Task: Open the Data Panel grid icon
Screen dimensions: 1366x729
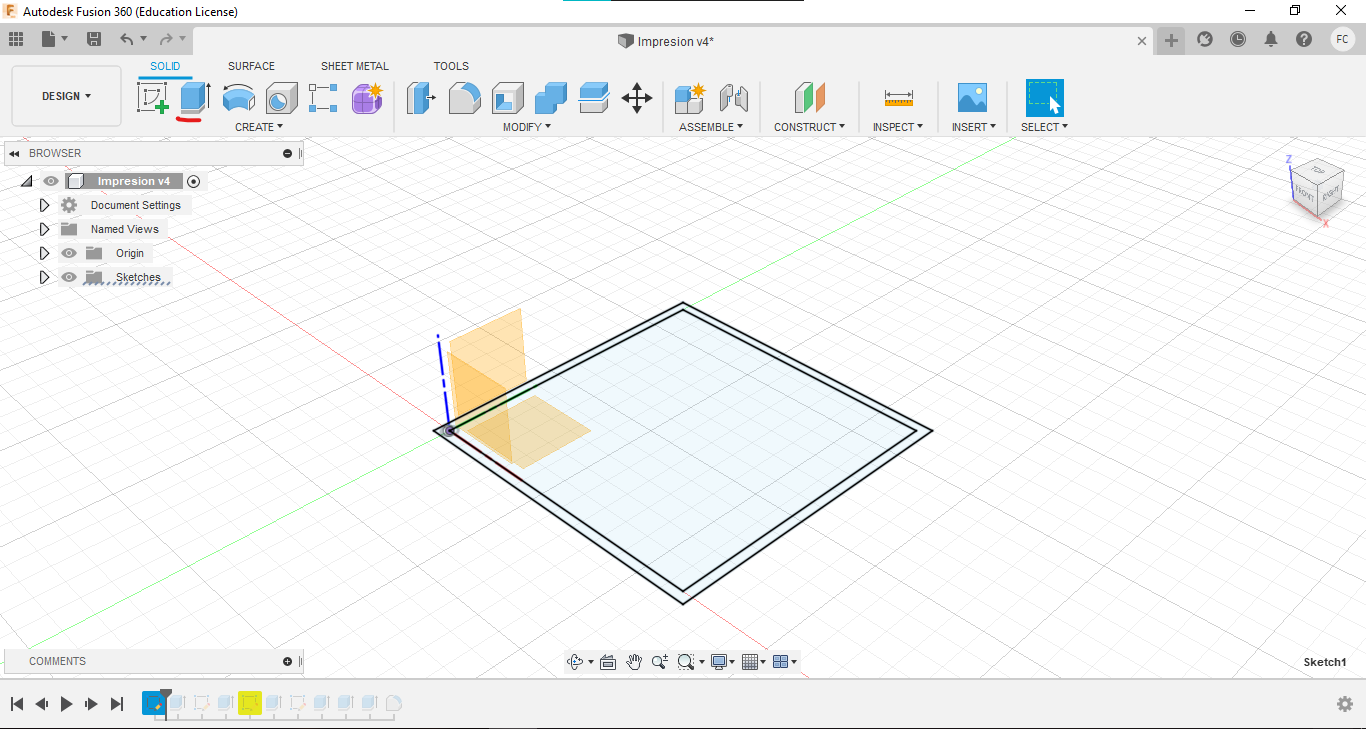Action: (15, 39)
